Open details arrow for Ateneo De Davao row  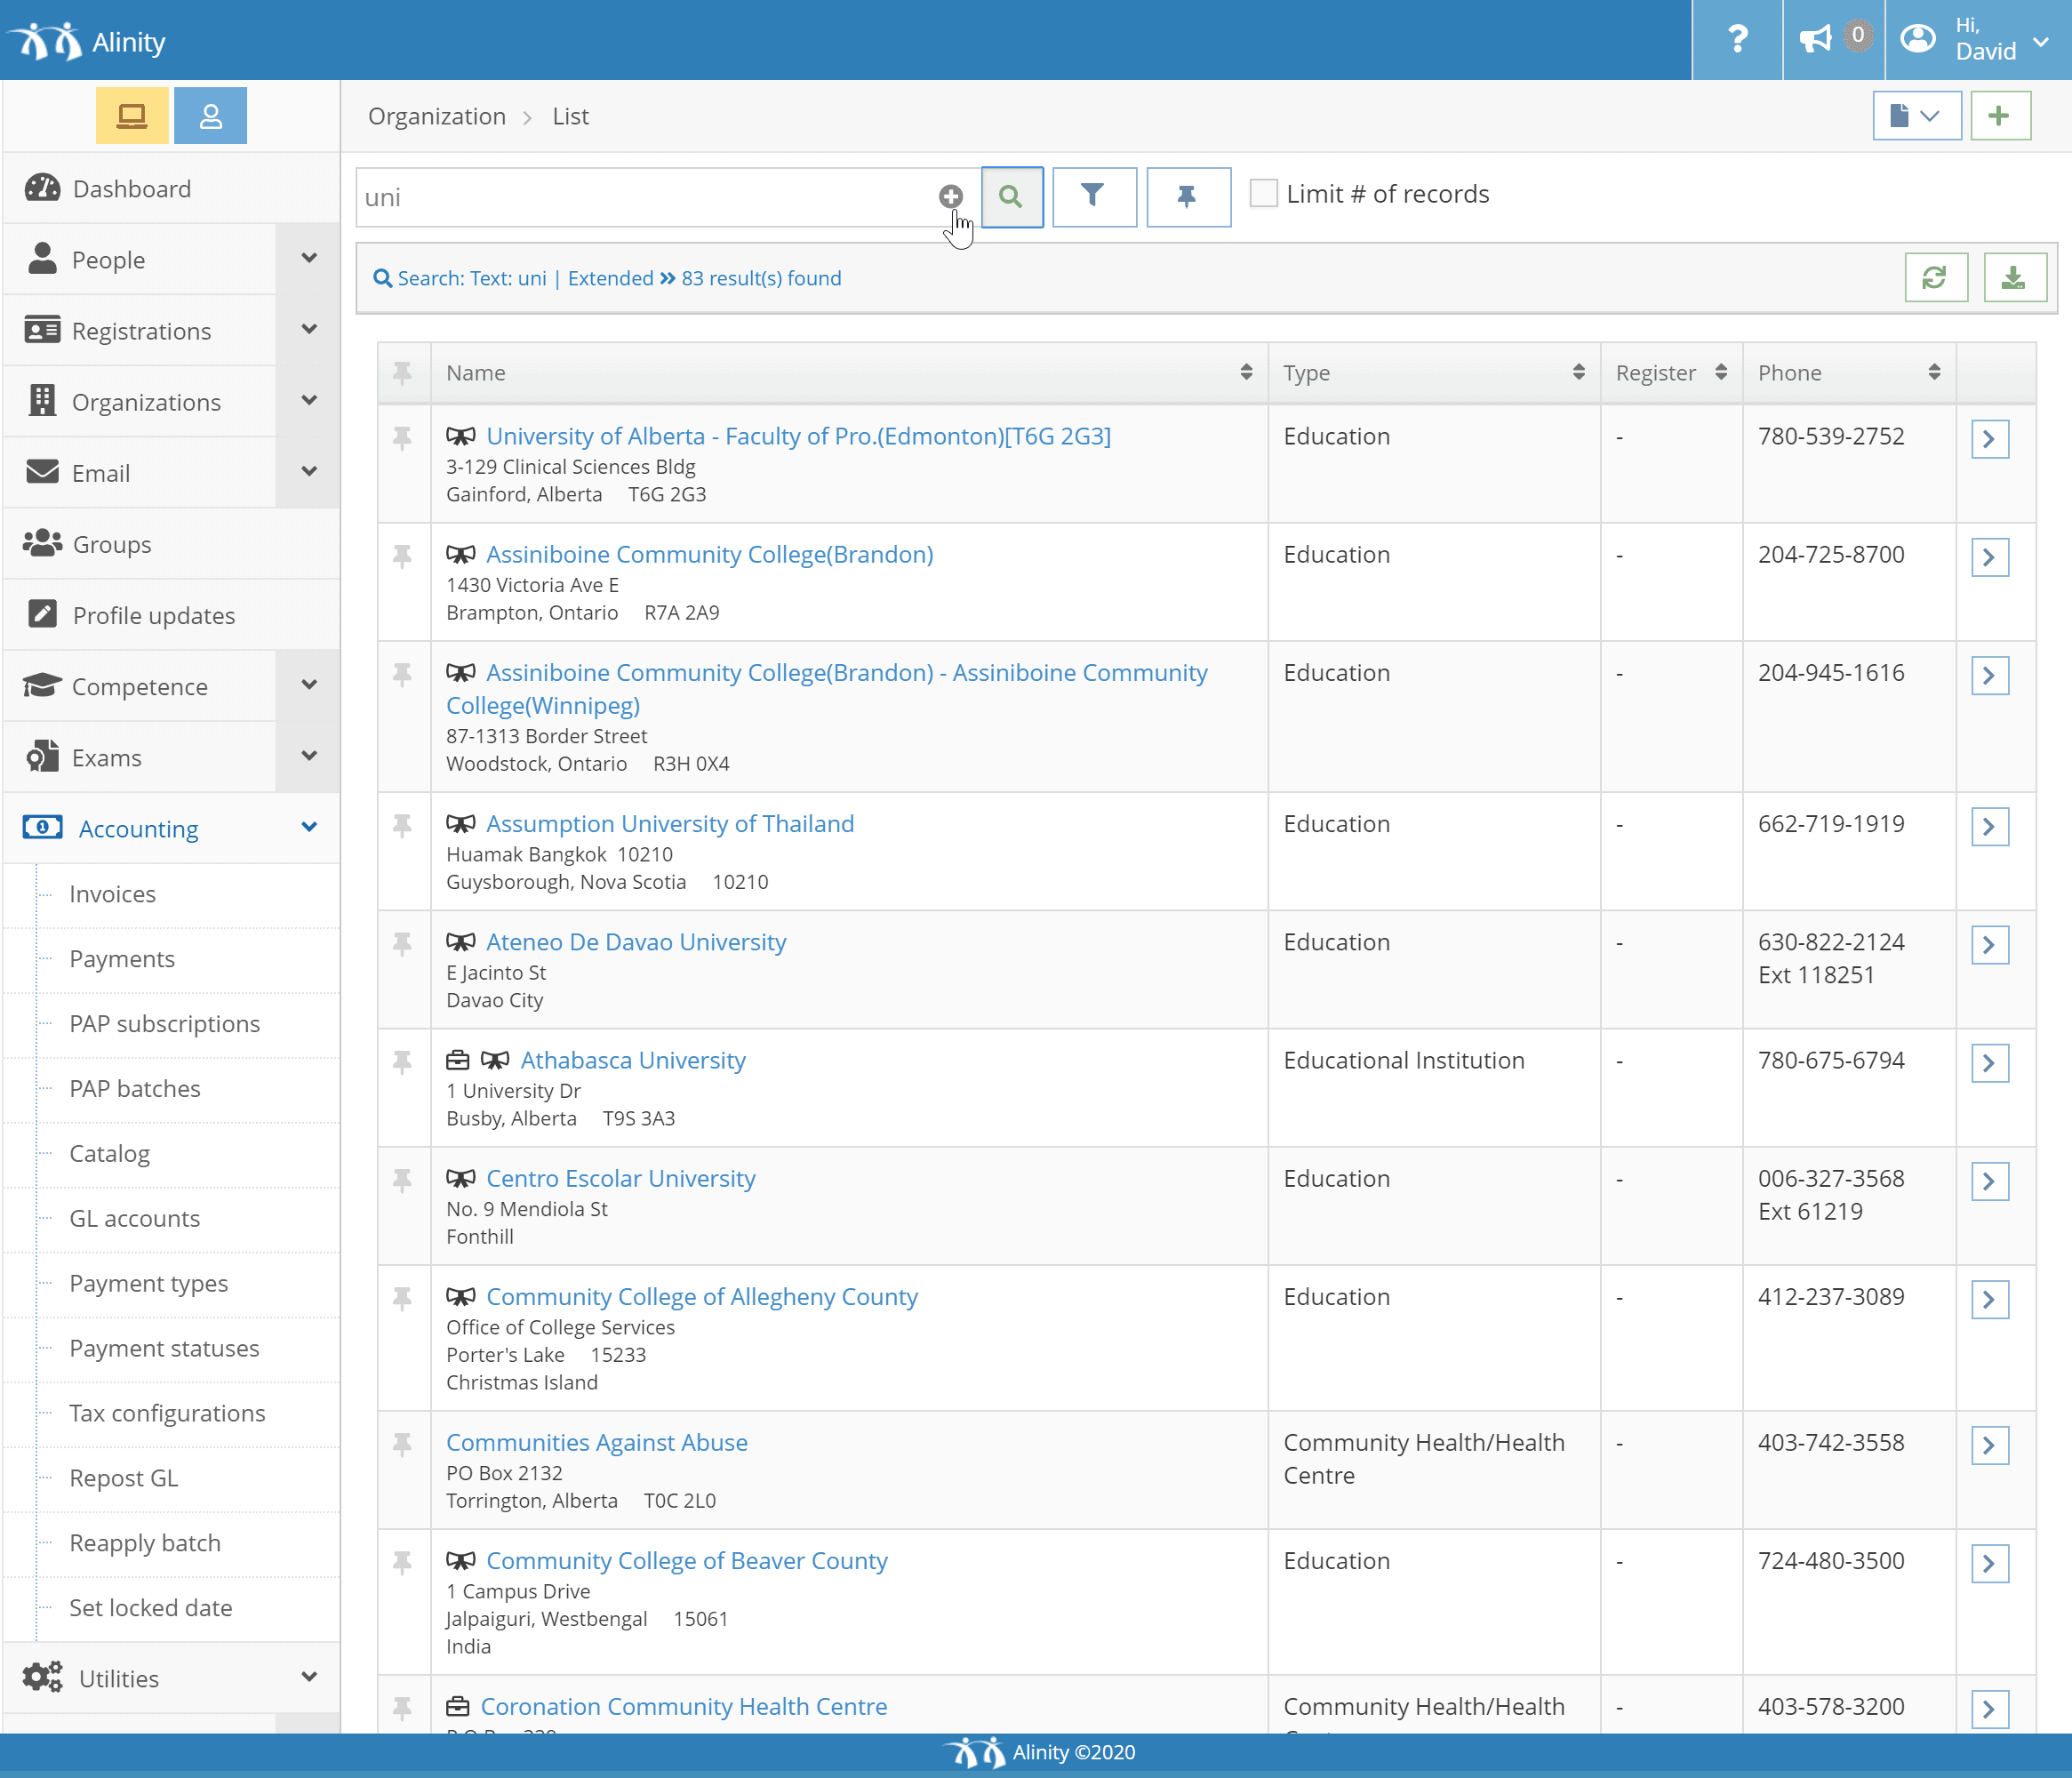coord(1989,945)
